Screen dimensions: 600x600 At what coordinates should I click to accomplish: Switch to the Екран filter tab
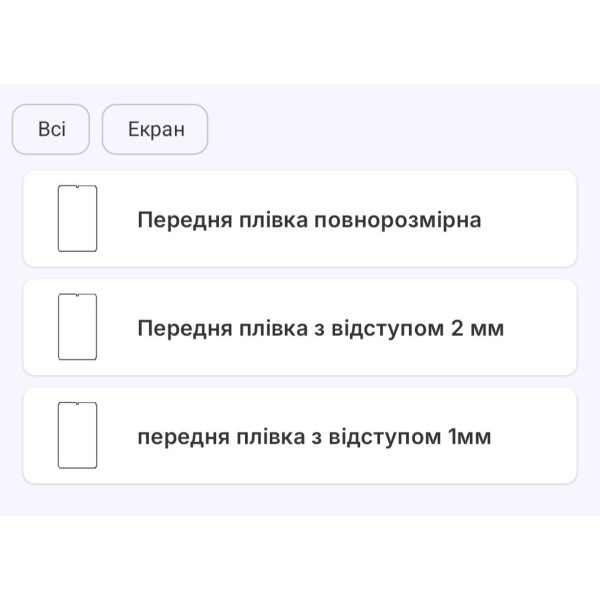pos(155,129)
